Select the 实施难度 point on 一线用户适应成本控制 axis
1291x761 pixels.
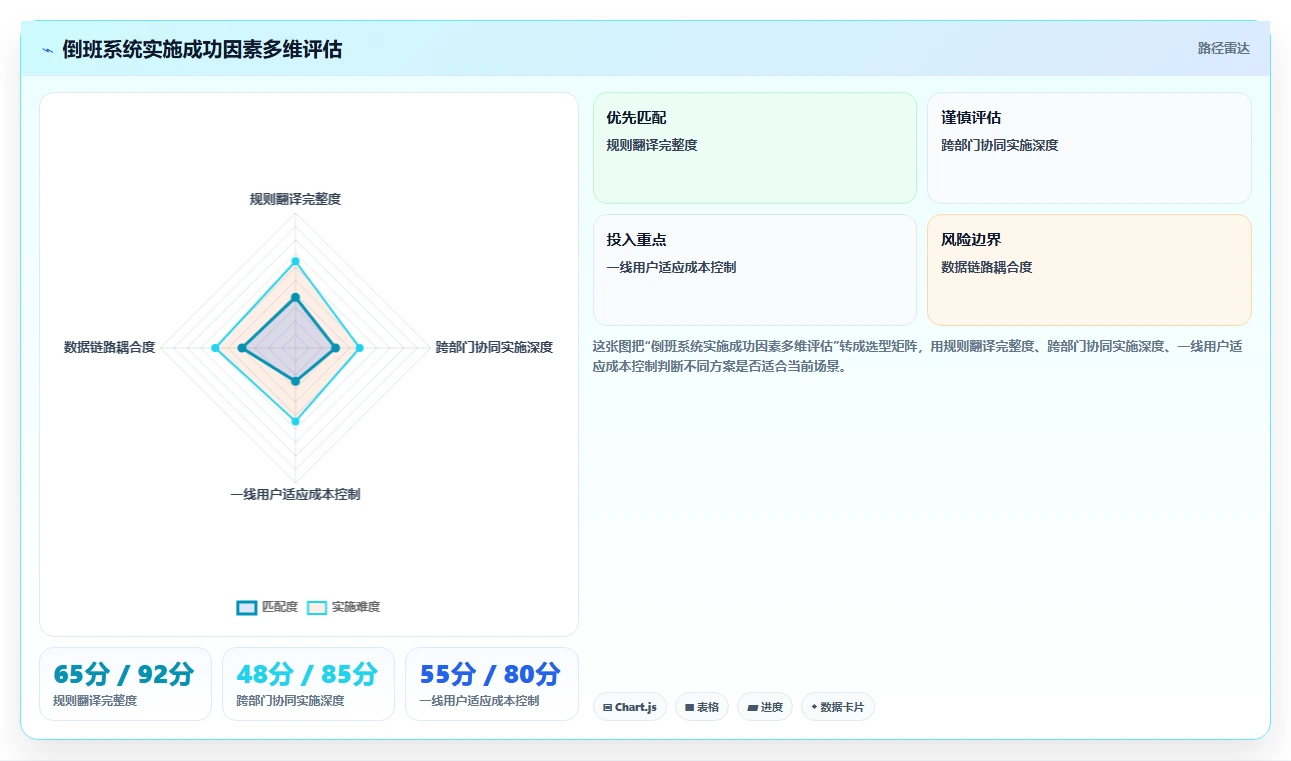(295, 422)
